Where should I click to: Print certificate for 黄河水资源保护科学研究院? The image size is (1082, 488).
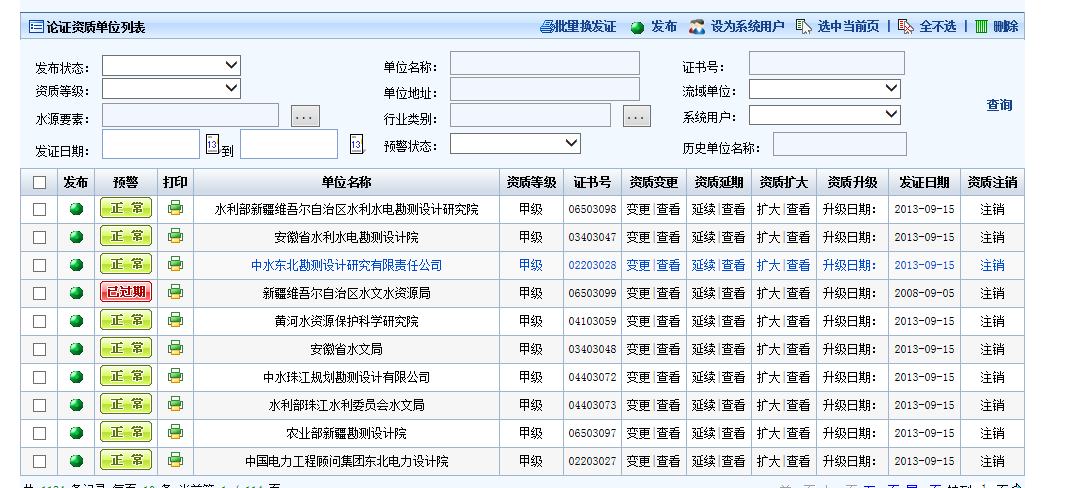(x=175, y=320)
